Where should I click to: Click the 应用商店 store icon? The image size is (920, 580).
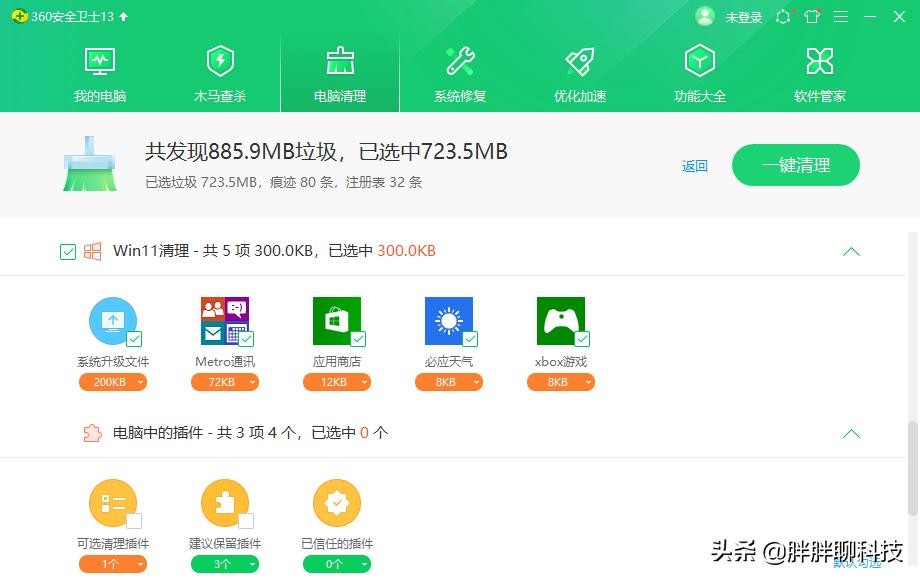coord(337,320)
